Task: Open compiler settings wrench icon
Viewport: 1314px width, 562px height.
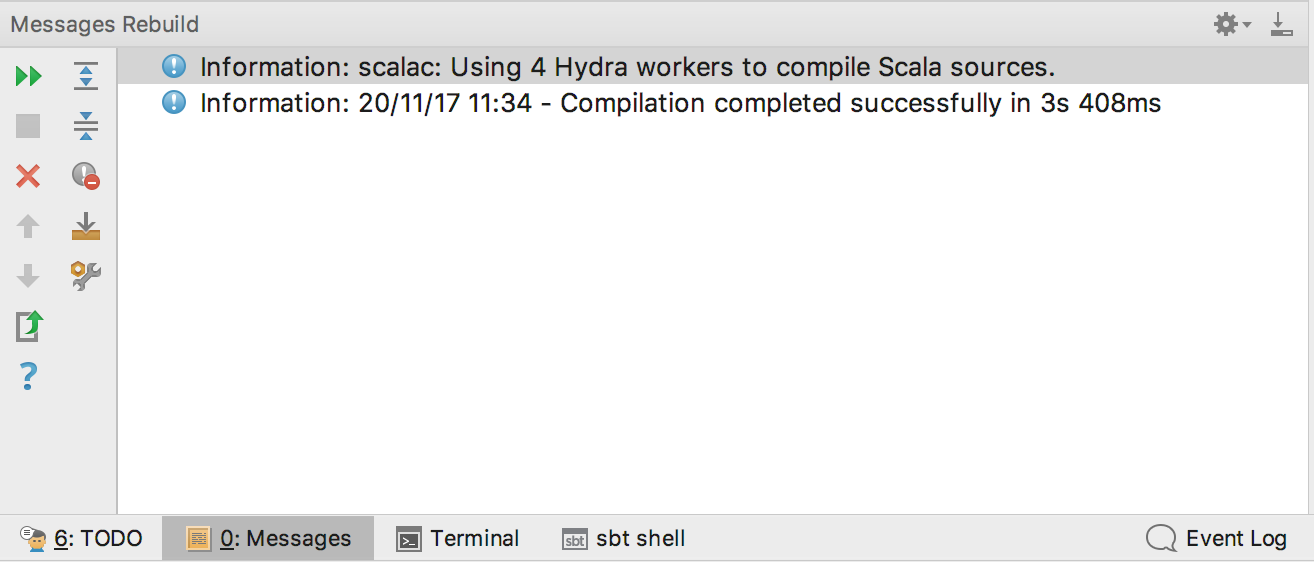Action: (86, 276)
